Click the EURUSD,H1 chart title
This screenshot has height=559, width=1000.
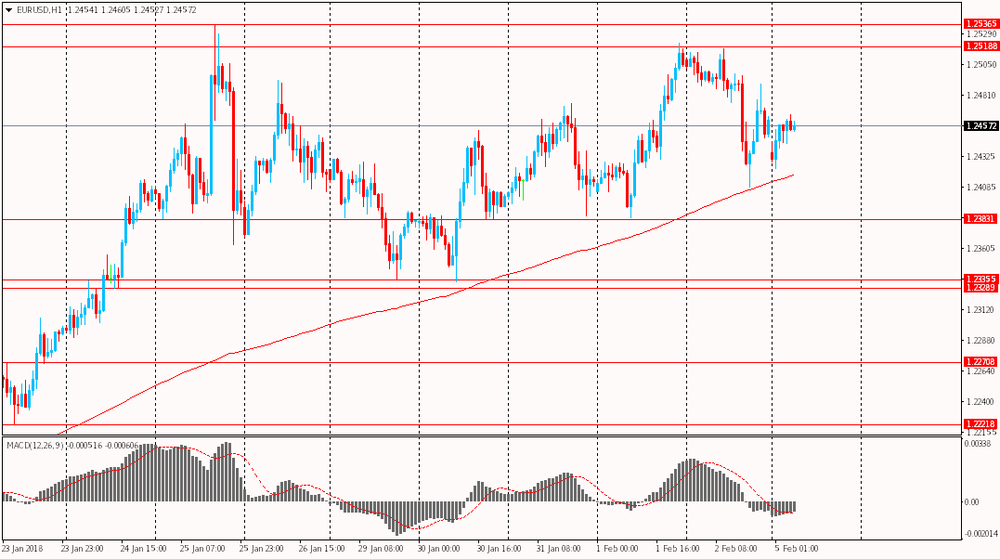[x=40, y=10]
